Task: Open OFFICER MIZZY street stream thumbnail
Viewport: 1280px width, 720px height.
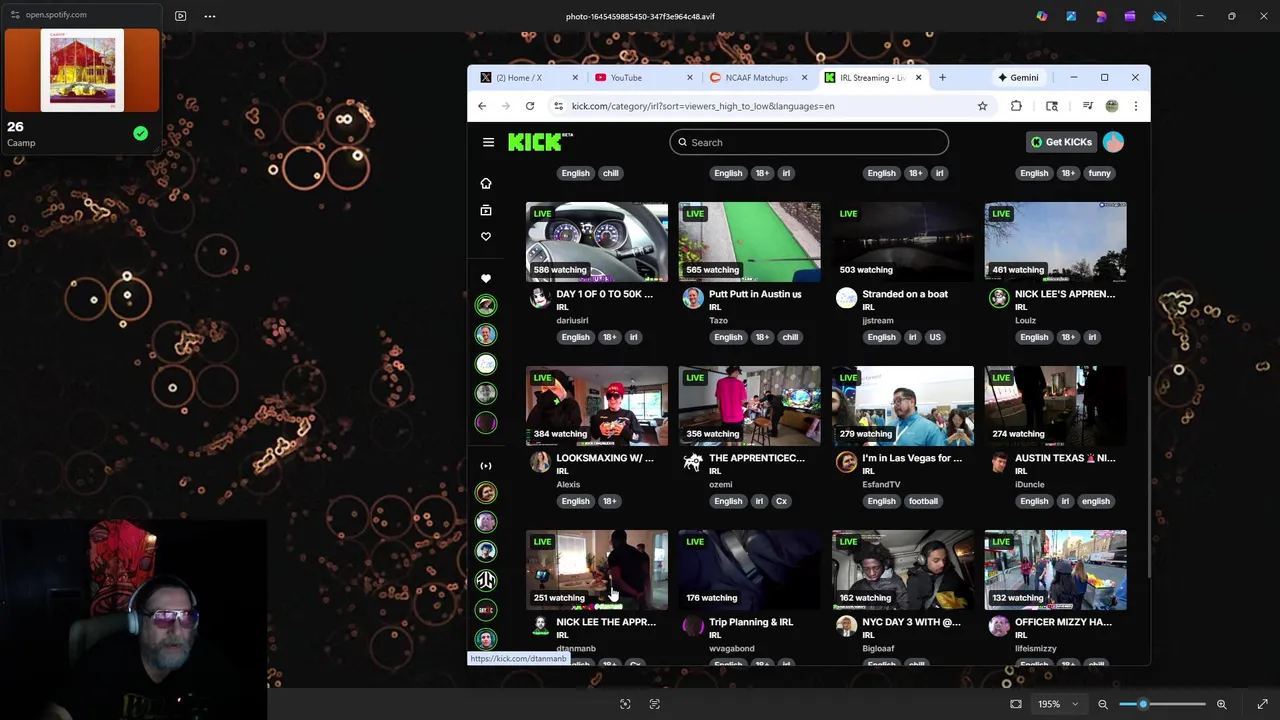Action: [1055, 570]
